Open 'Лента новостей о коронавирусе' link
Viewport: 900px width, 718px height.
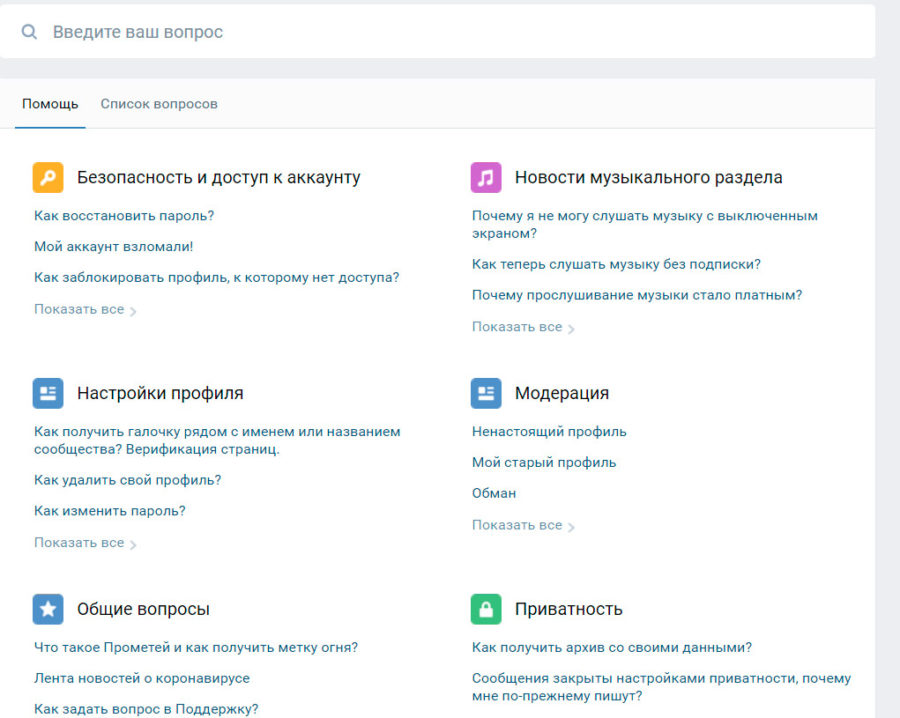click(141, 678)
